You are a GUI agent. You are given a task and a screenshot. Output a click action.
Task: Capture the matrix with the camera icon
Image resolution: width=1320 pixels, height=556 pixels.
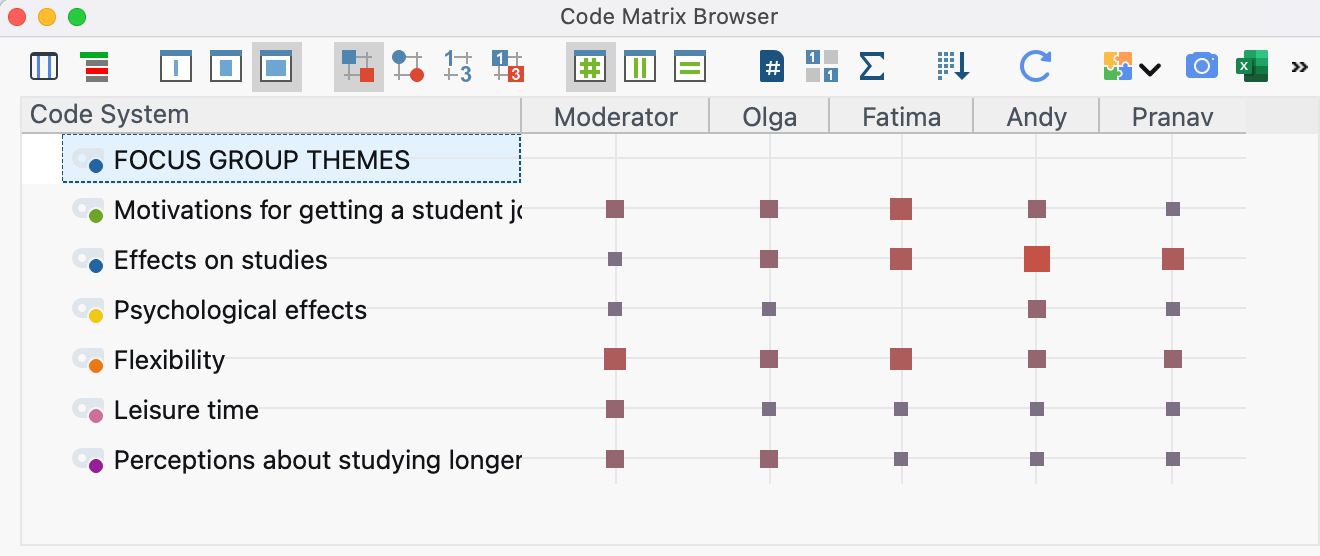coord(1201,67)
